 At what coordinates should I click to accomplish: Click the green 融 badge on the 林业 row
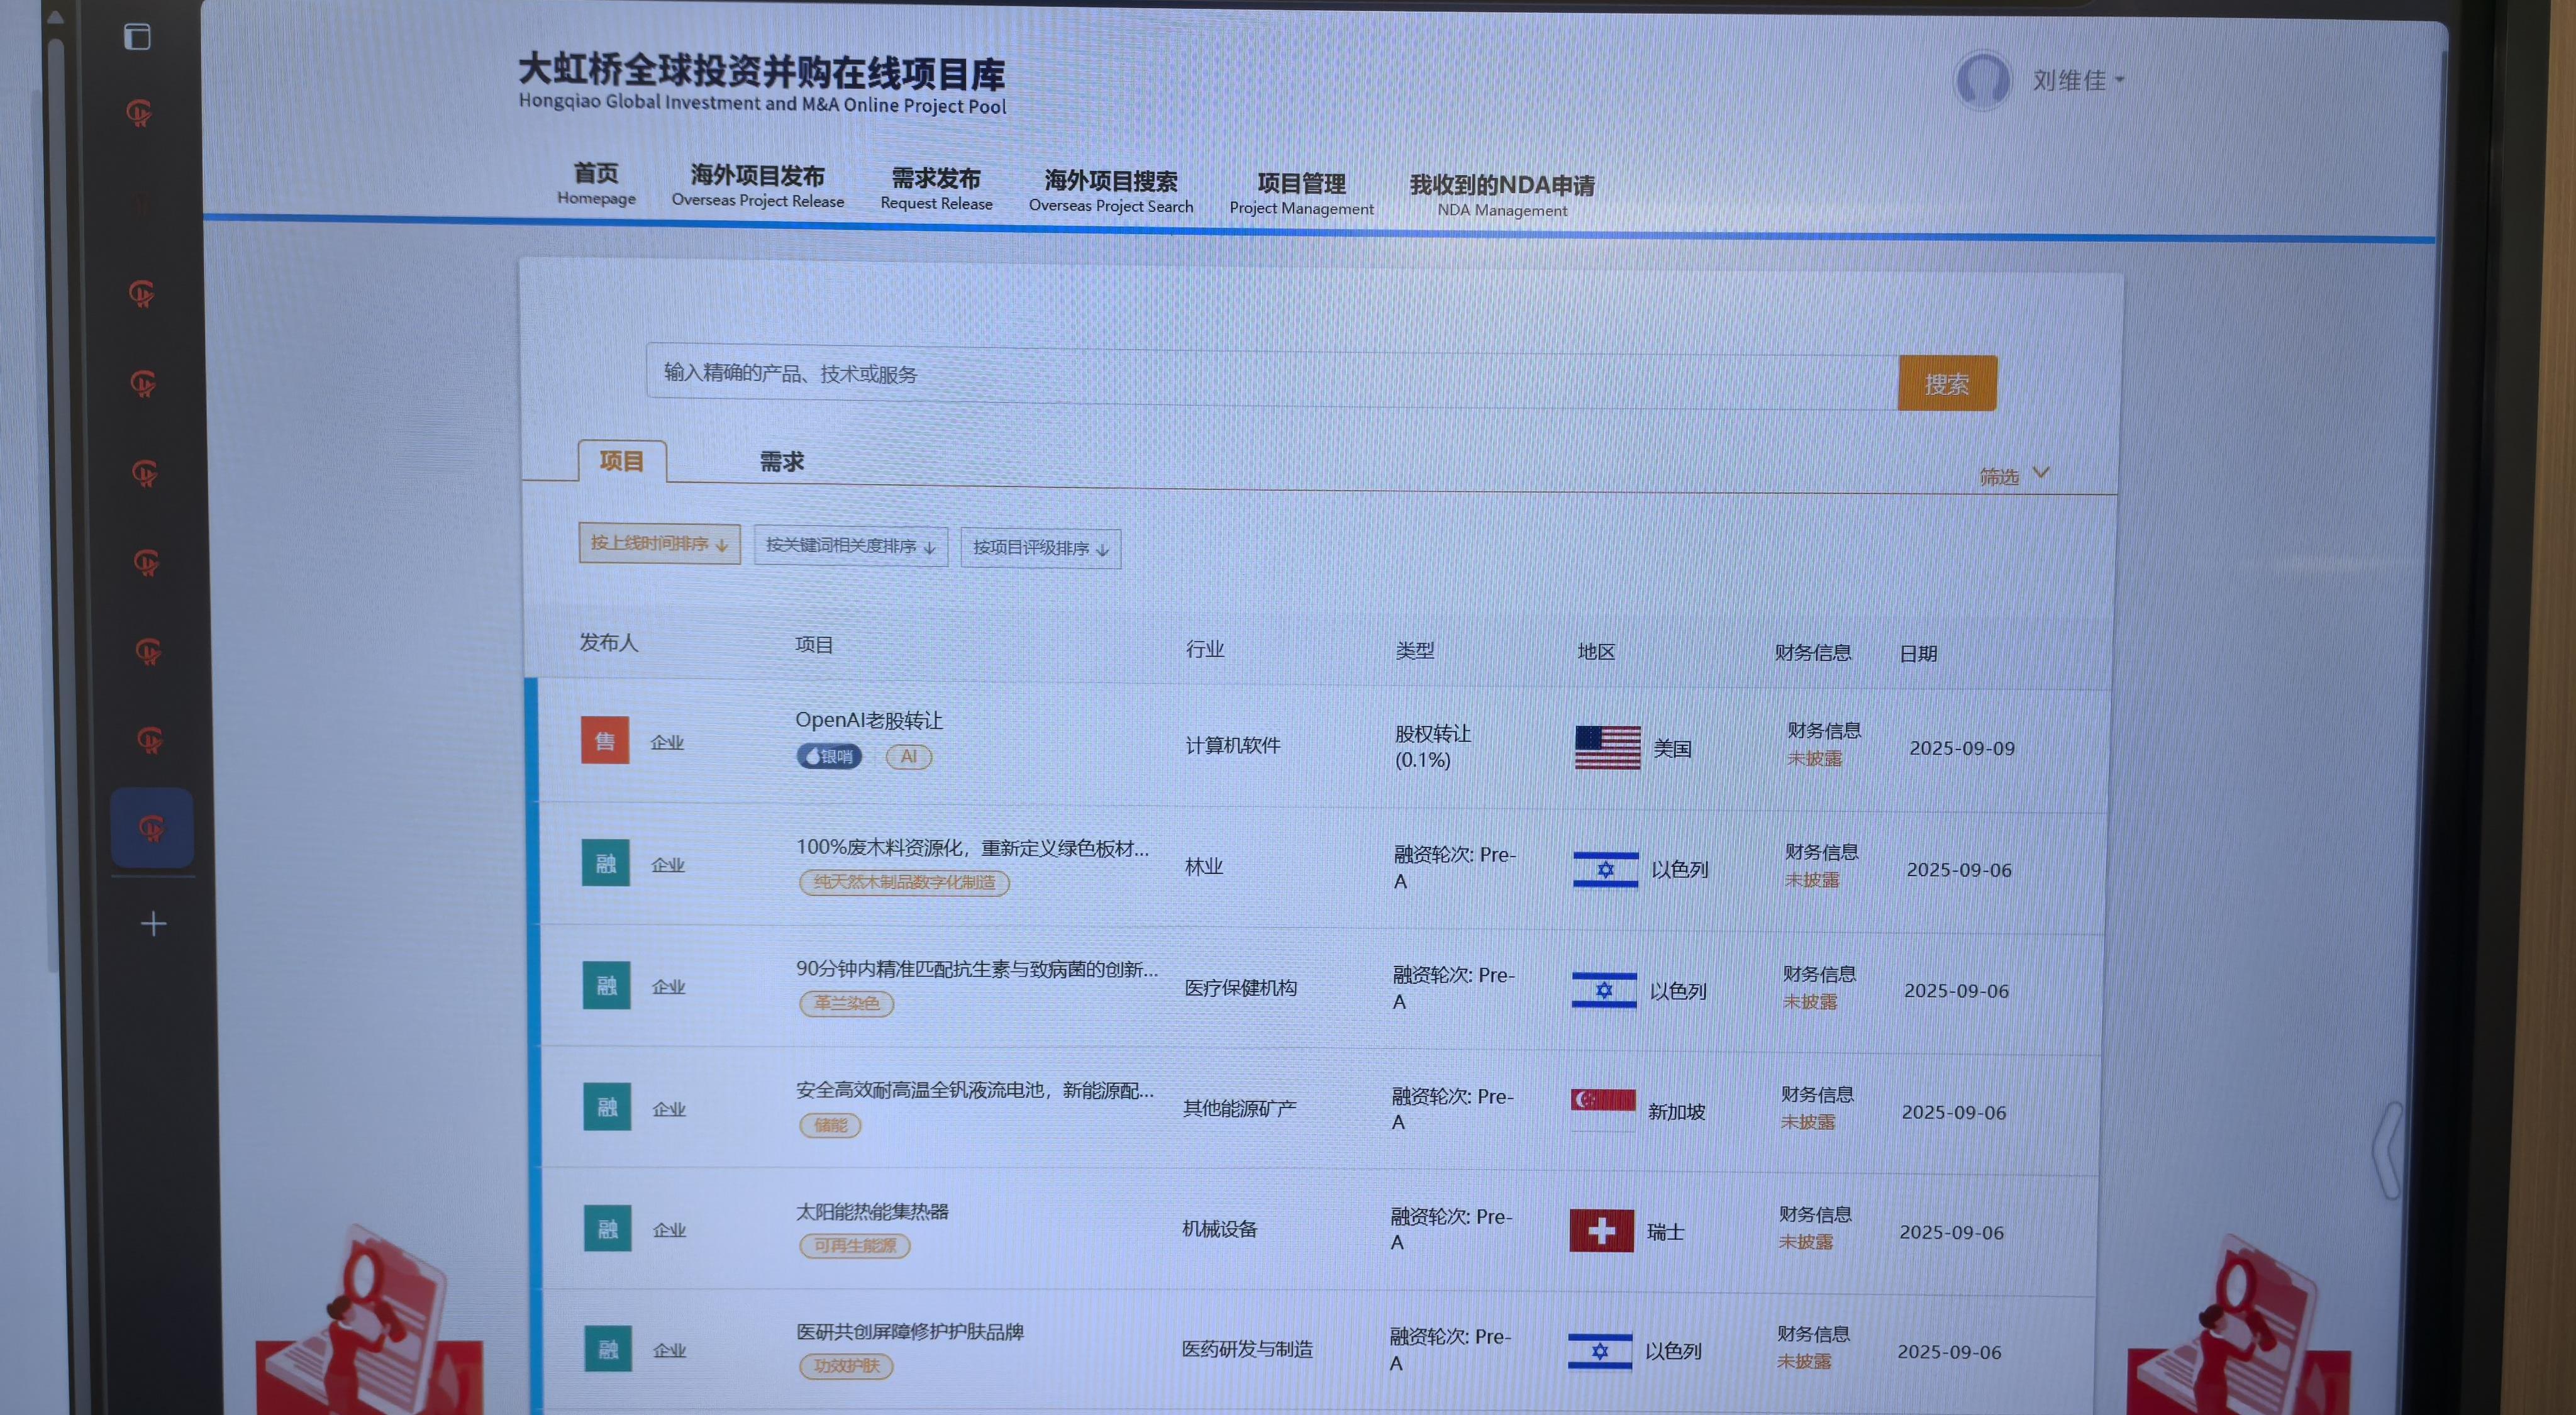pyautogui.click(x=606, y=864)
